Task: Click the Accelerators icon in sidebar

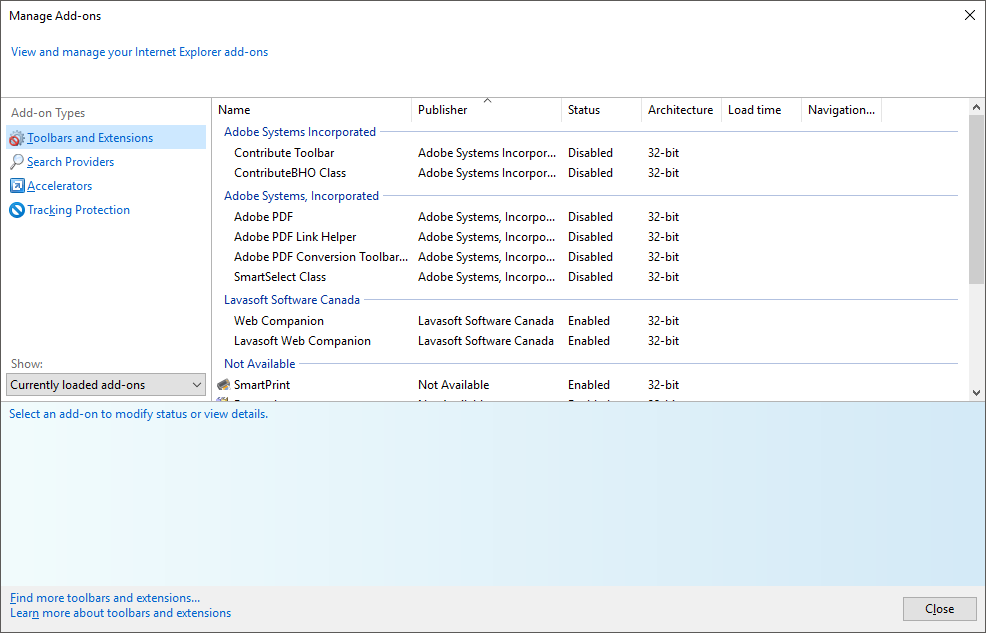Action: coord(17,186)
